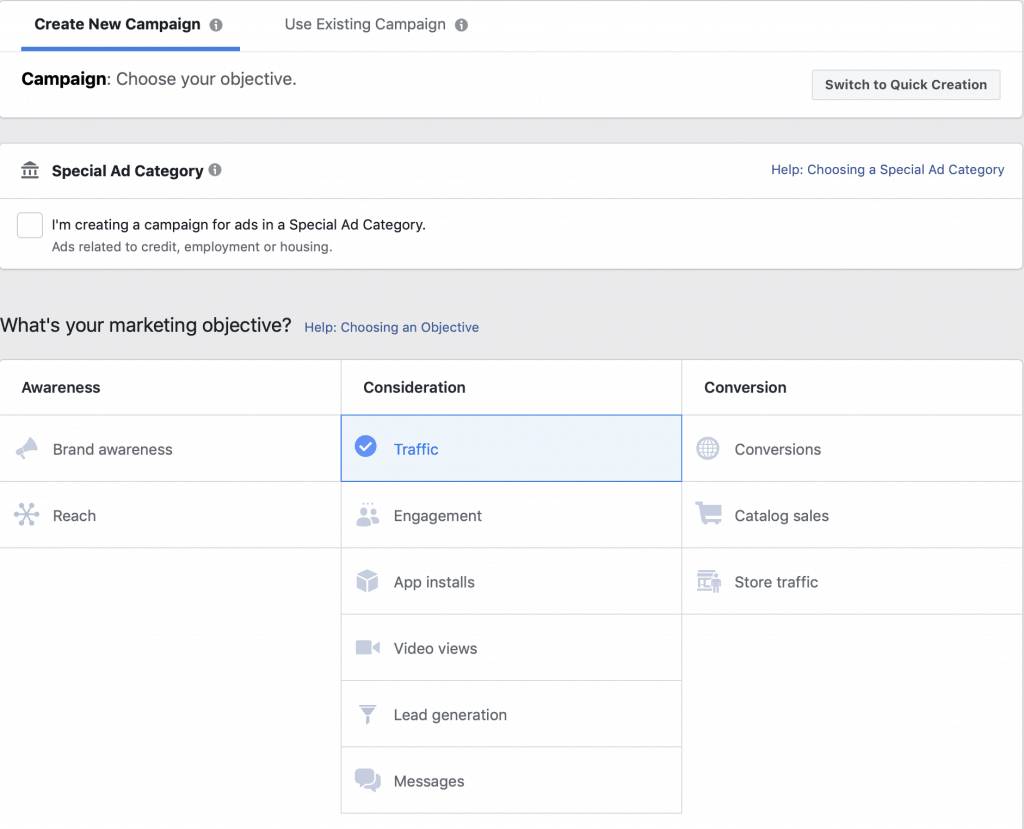Viewport: 1024px width, 829px height.
Task: Click info icon next to Create New Campaign
Action: [x=216, y=25]
